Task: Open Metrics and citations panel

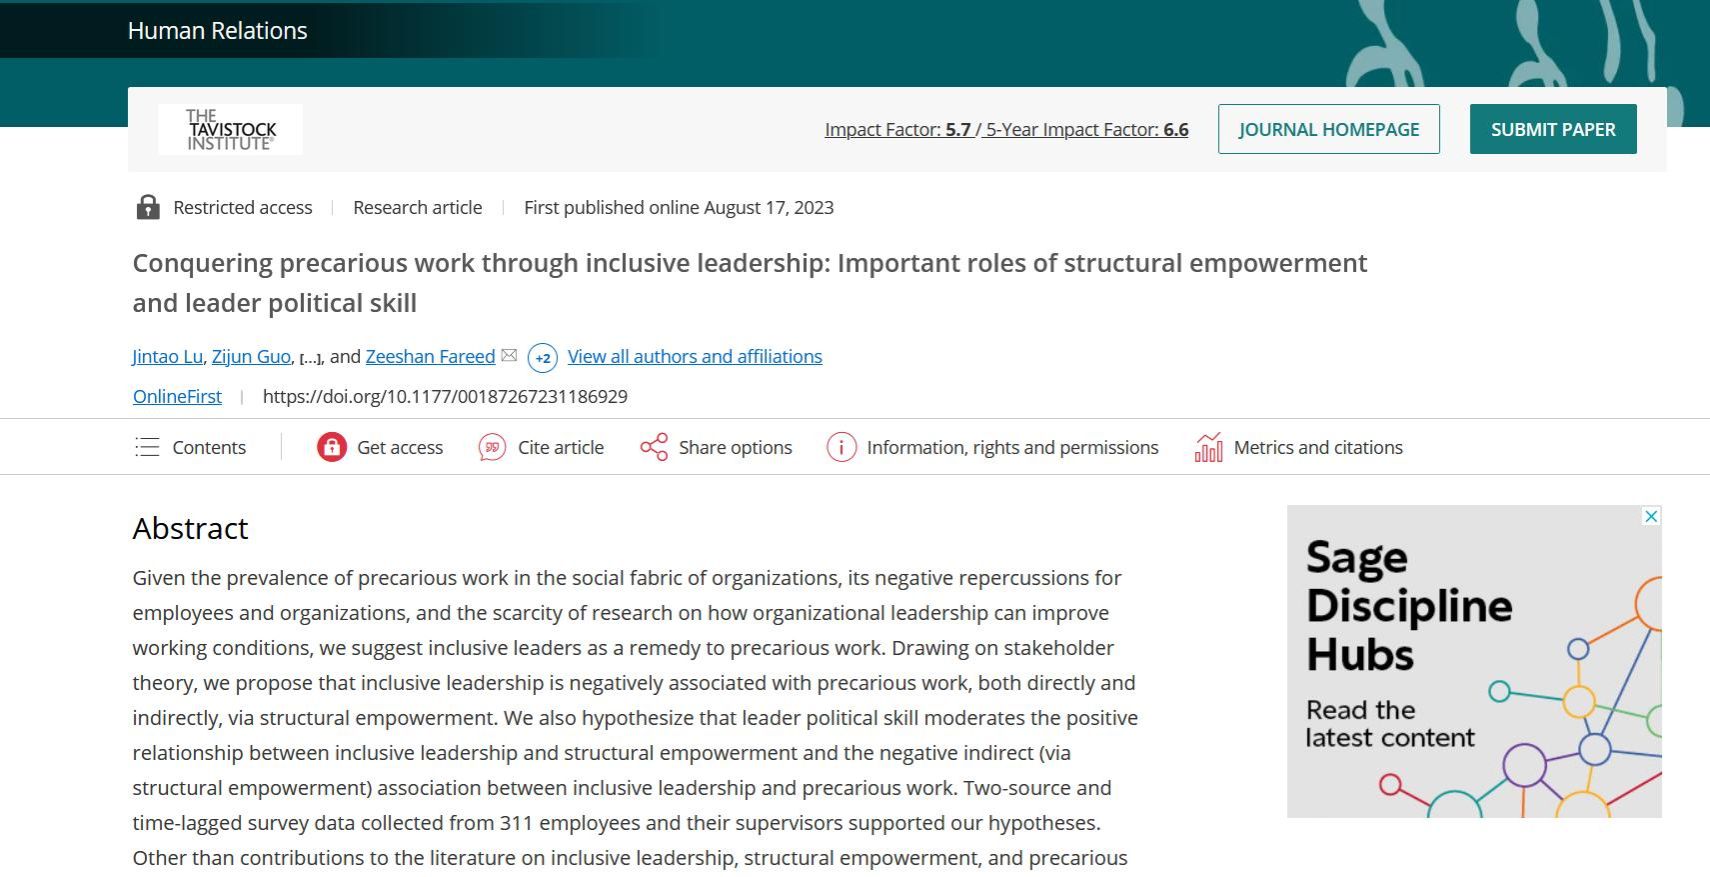Action: pos(1317,447)
